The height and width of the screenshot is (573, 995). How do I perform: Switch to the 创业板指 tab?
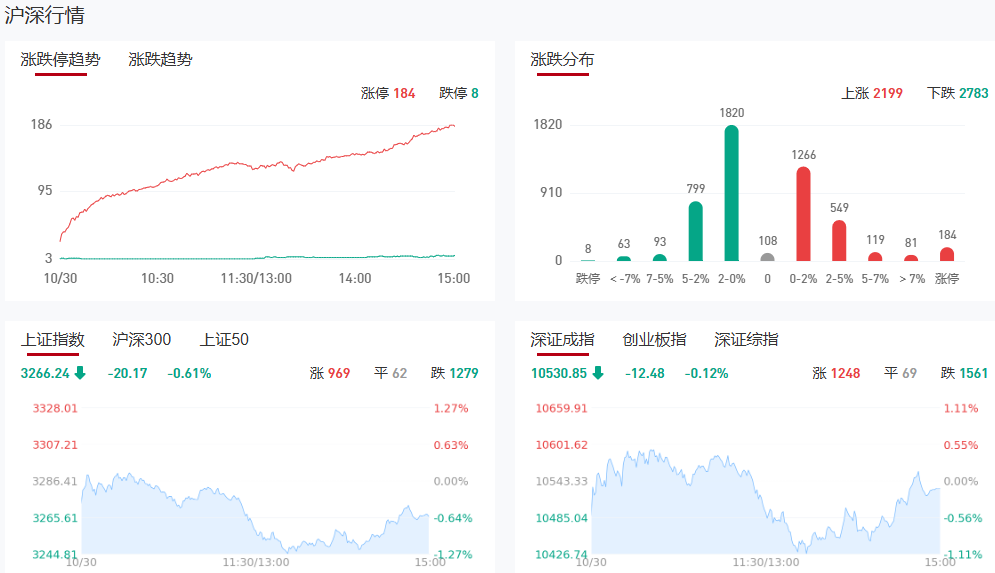(654, 340)
